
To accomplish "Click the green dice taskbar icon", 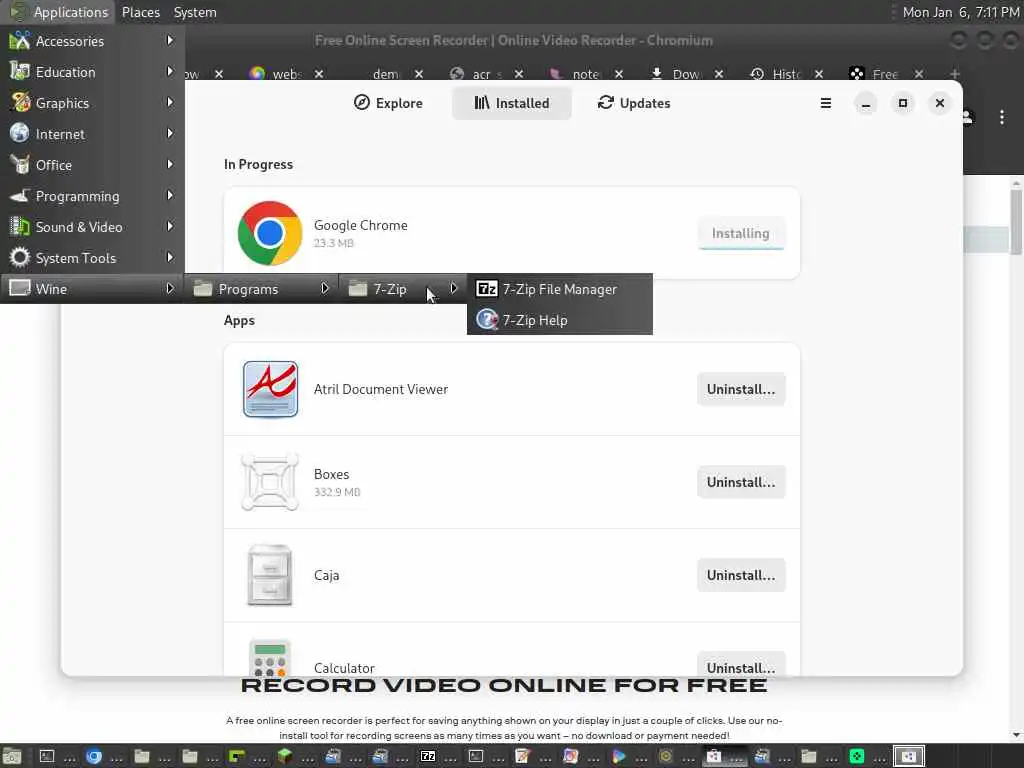I will (x=857, y=756).
